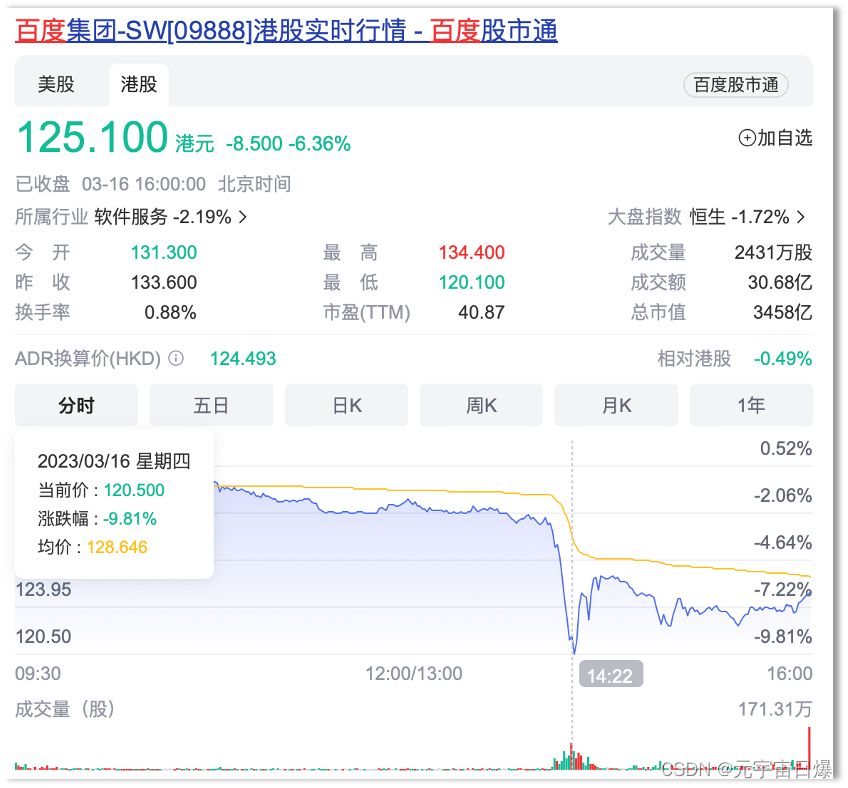
Task: Click the 14:22 time marker on chart
Action: click(x=610, y=674)
